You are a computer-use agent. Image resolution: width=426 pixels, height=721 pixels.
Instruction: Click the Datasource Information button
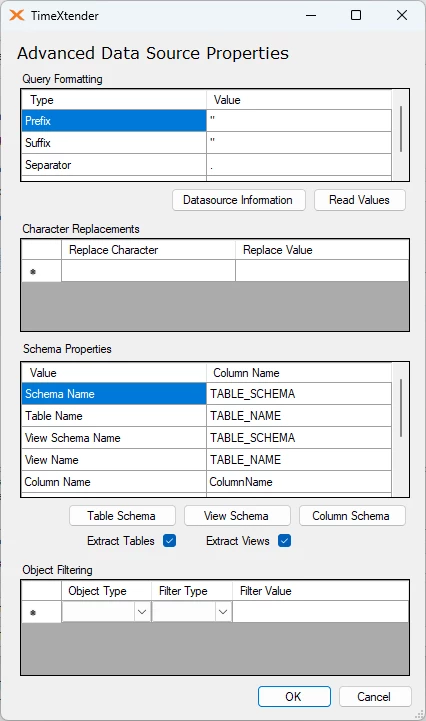(239, 200)
